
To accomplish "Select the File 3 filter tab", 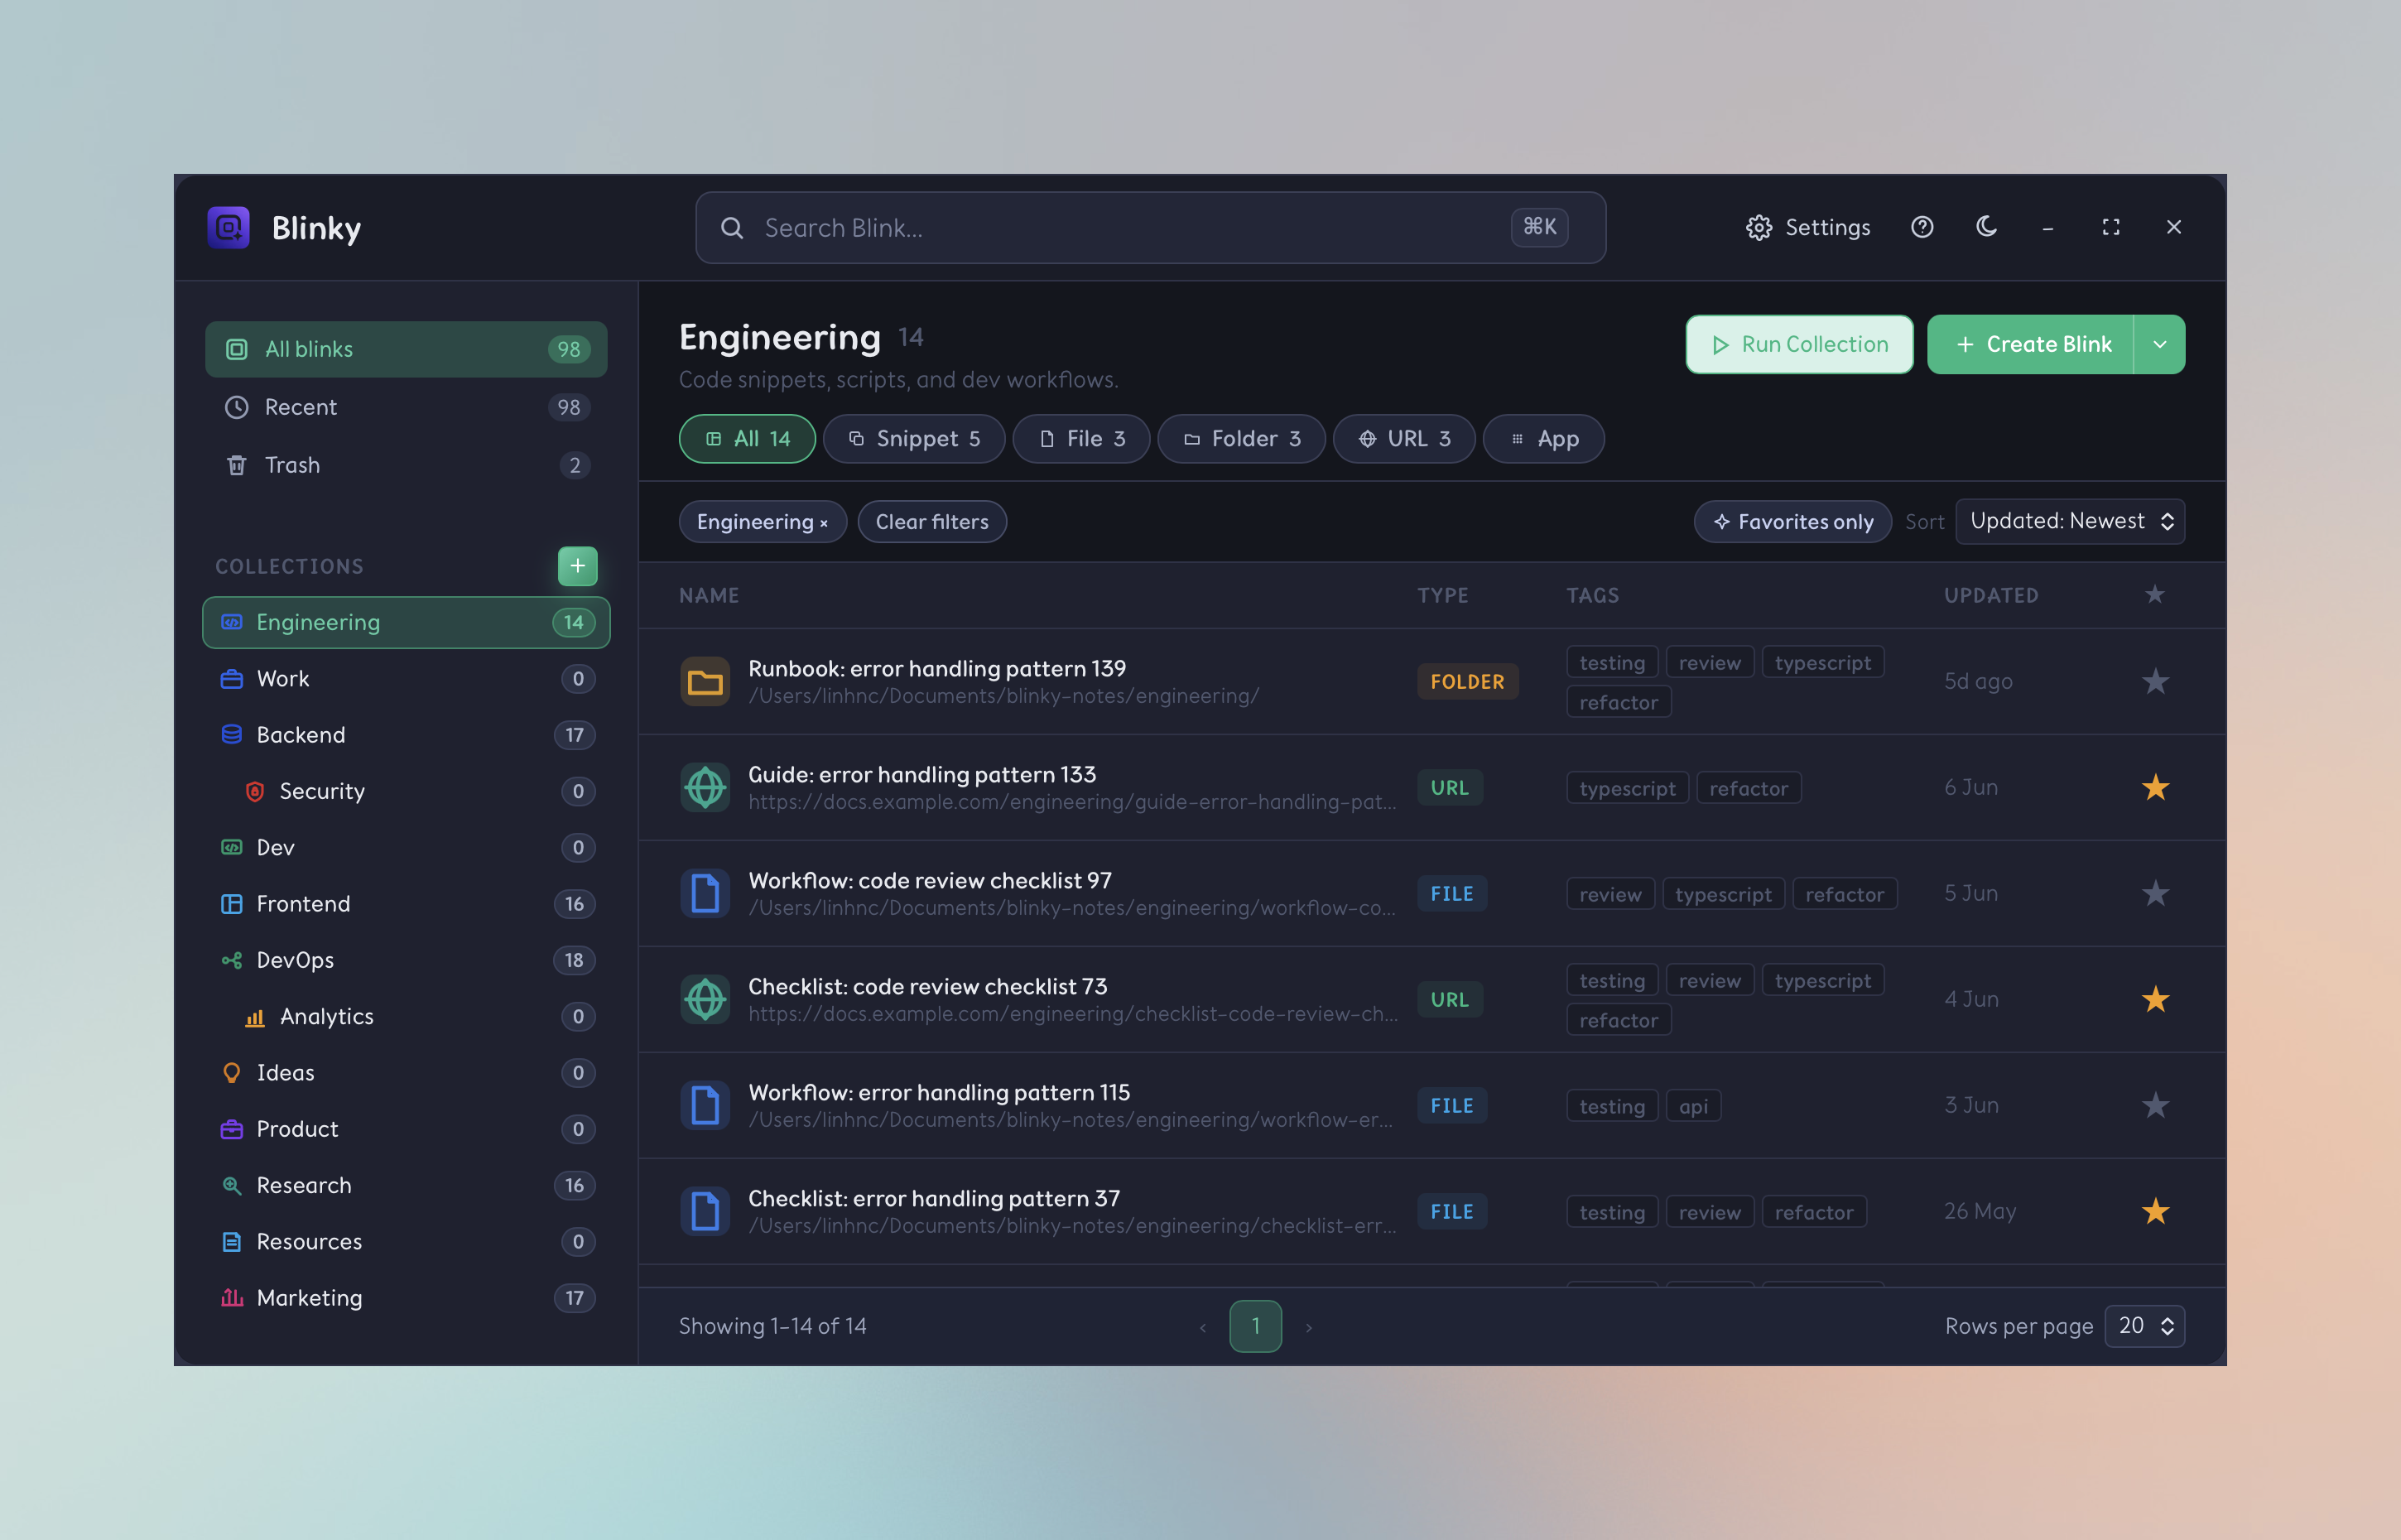I will [x=1081, y=439].
